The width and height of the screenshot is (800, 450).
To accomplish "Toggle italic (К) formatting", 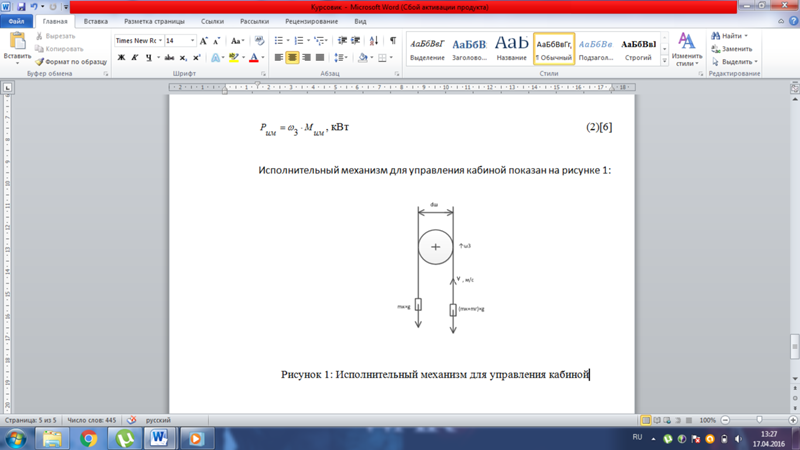I will pos(135,58).
